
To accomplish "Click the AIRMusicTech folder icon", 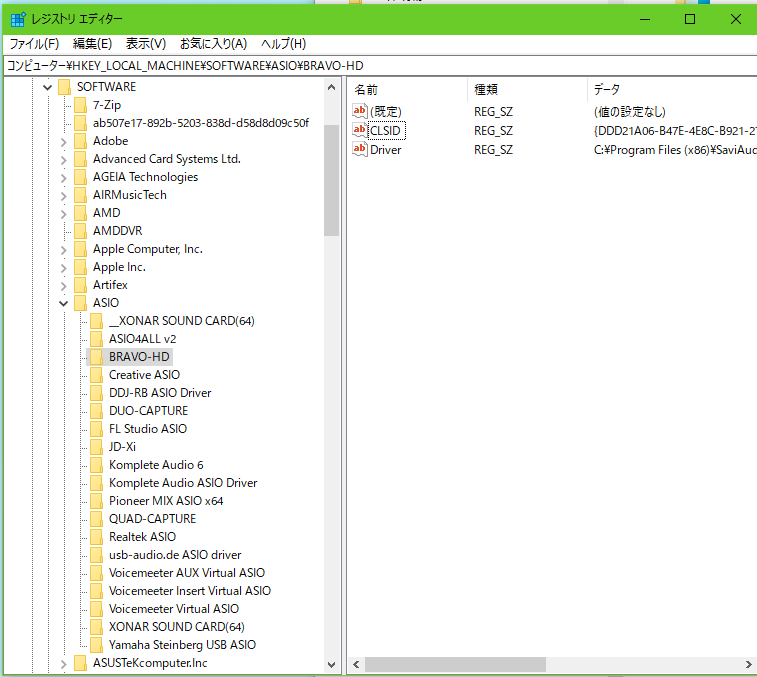I will (x=80, y=195).
